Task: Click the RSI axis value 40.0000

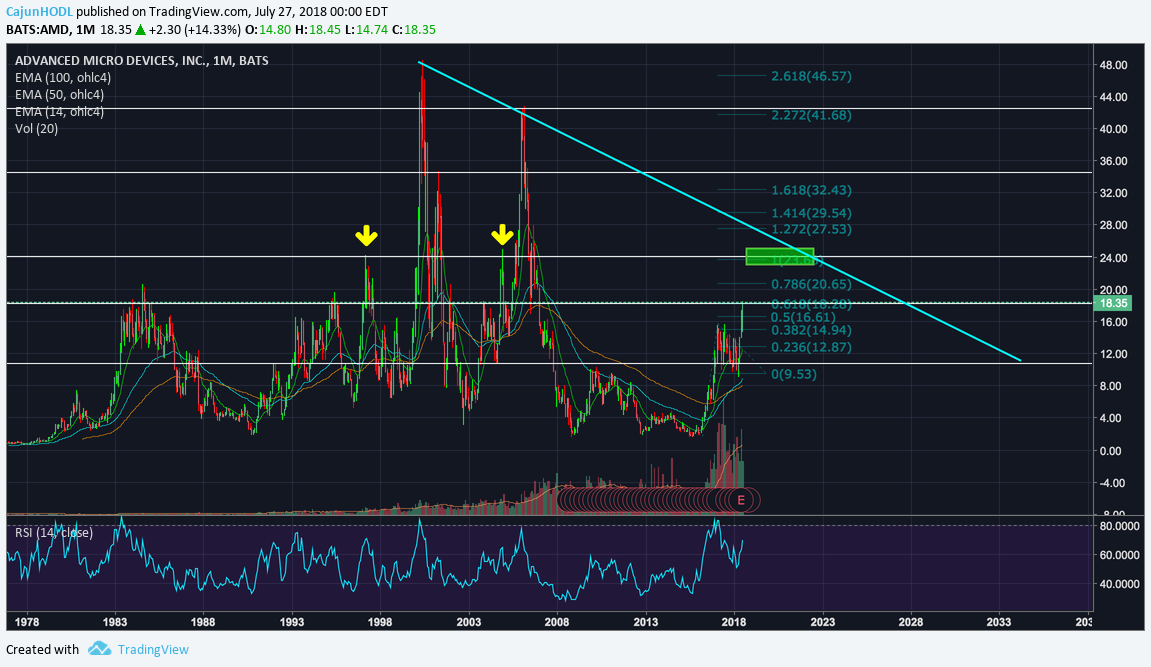Action: [x=1119, y=584]
